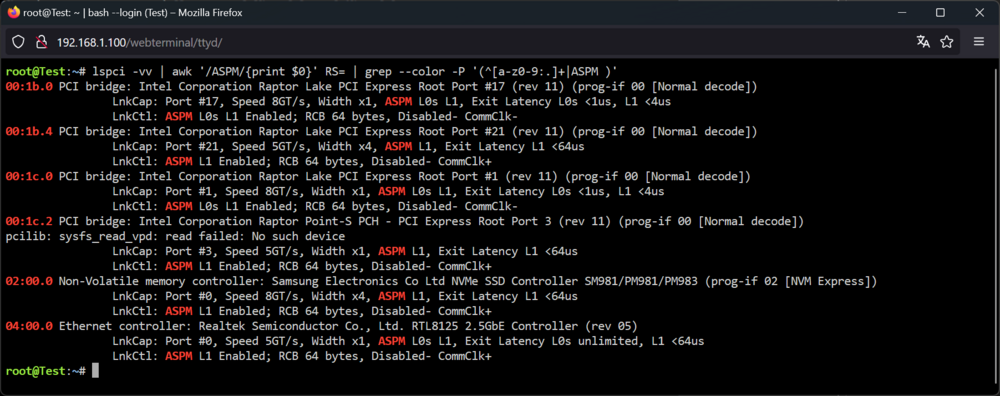Close the Firefox window
This screenshot has width=1000, height=396.
click(x=980, y=12)
